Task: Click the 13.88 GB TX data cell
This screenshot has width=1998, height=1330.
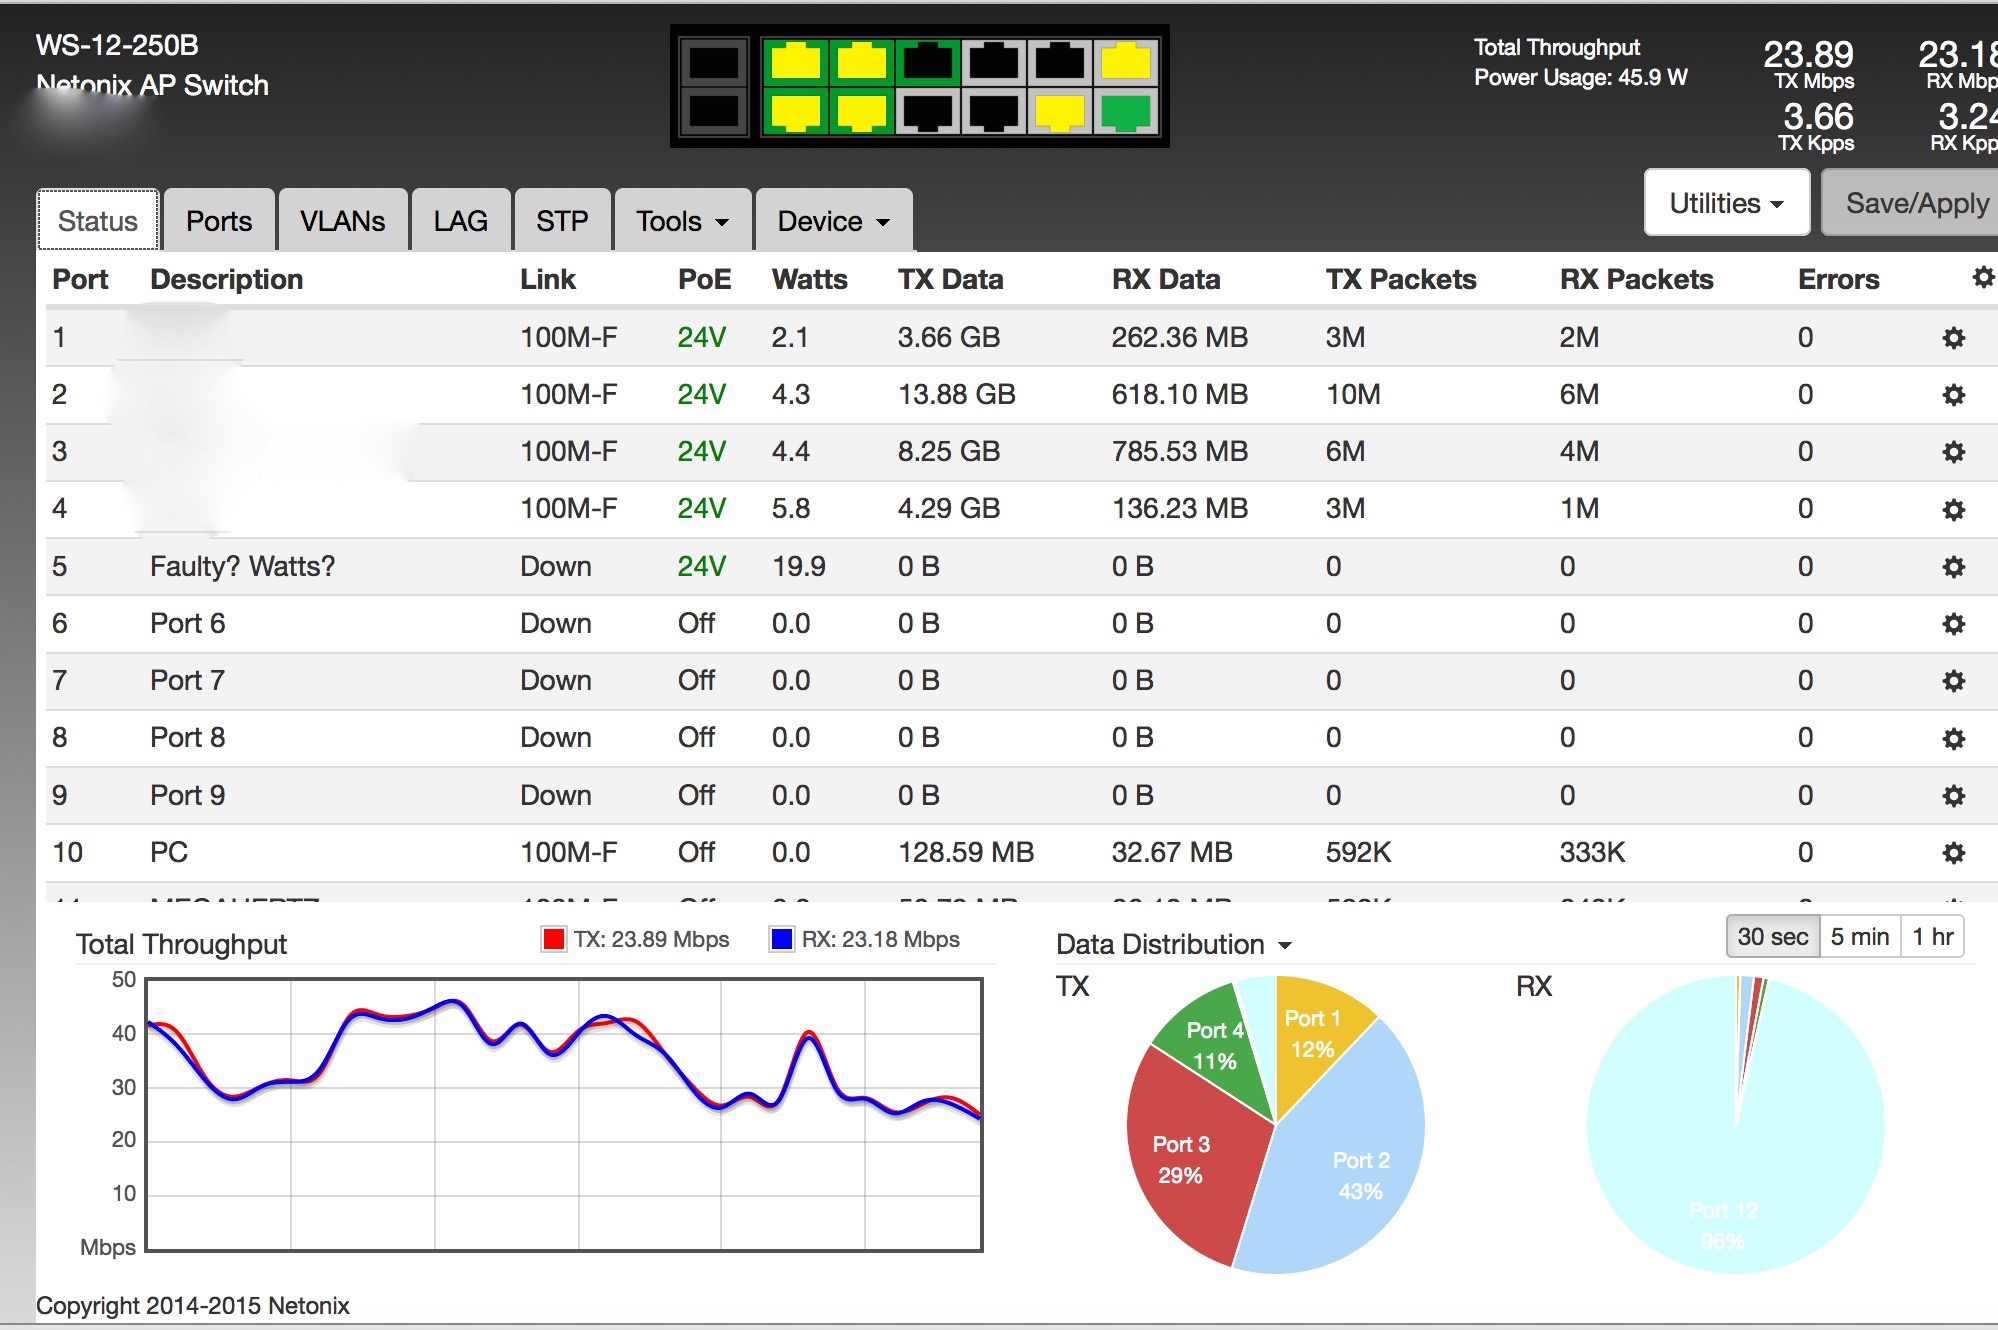Action: 956,394
